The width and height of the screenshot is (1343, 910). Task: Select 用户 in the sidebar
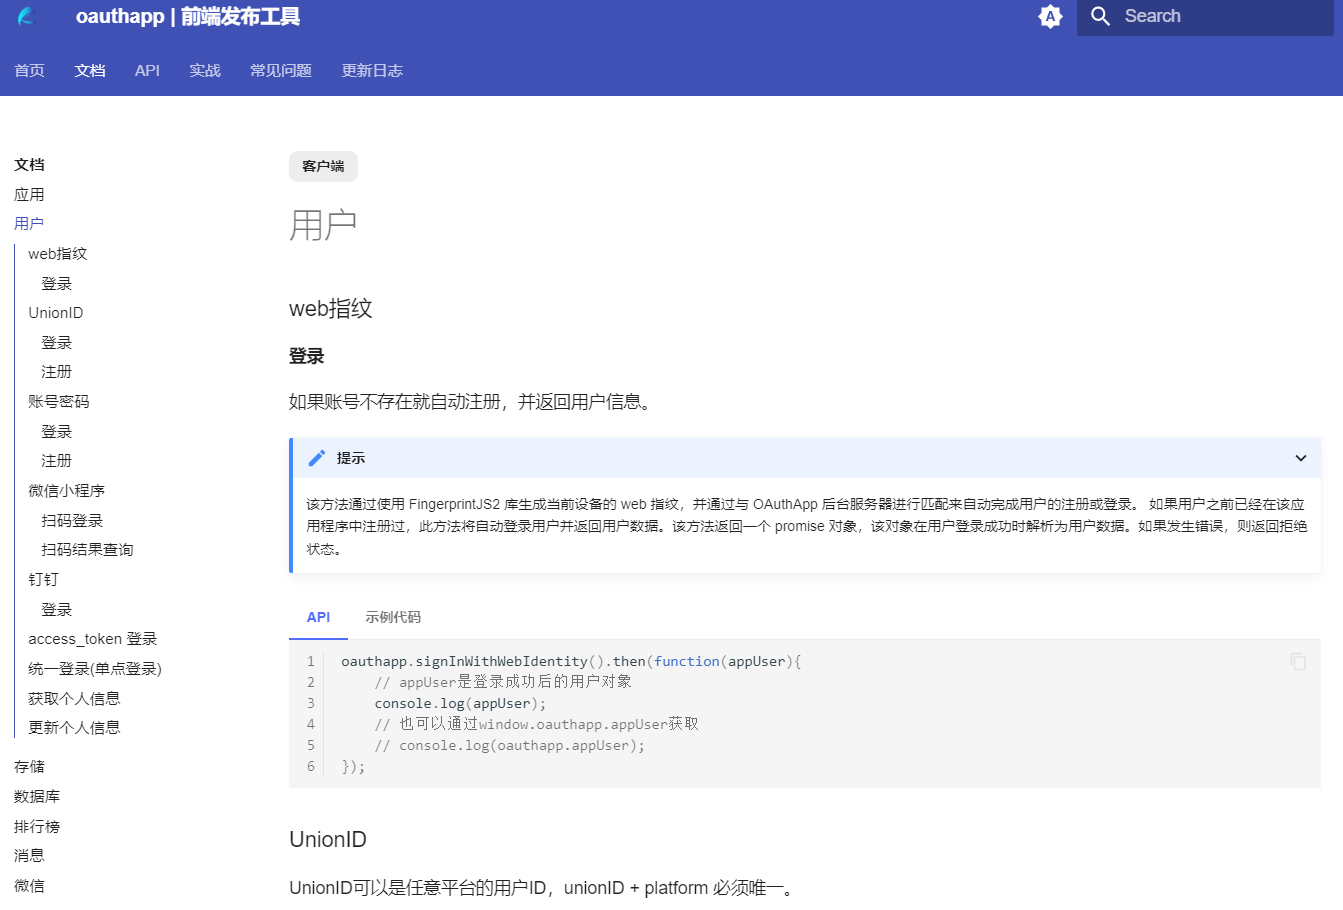[29, 223]
